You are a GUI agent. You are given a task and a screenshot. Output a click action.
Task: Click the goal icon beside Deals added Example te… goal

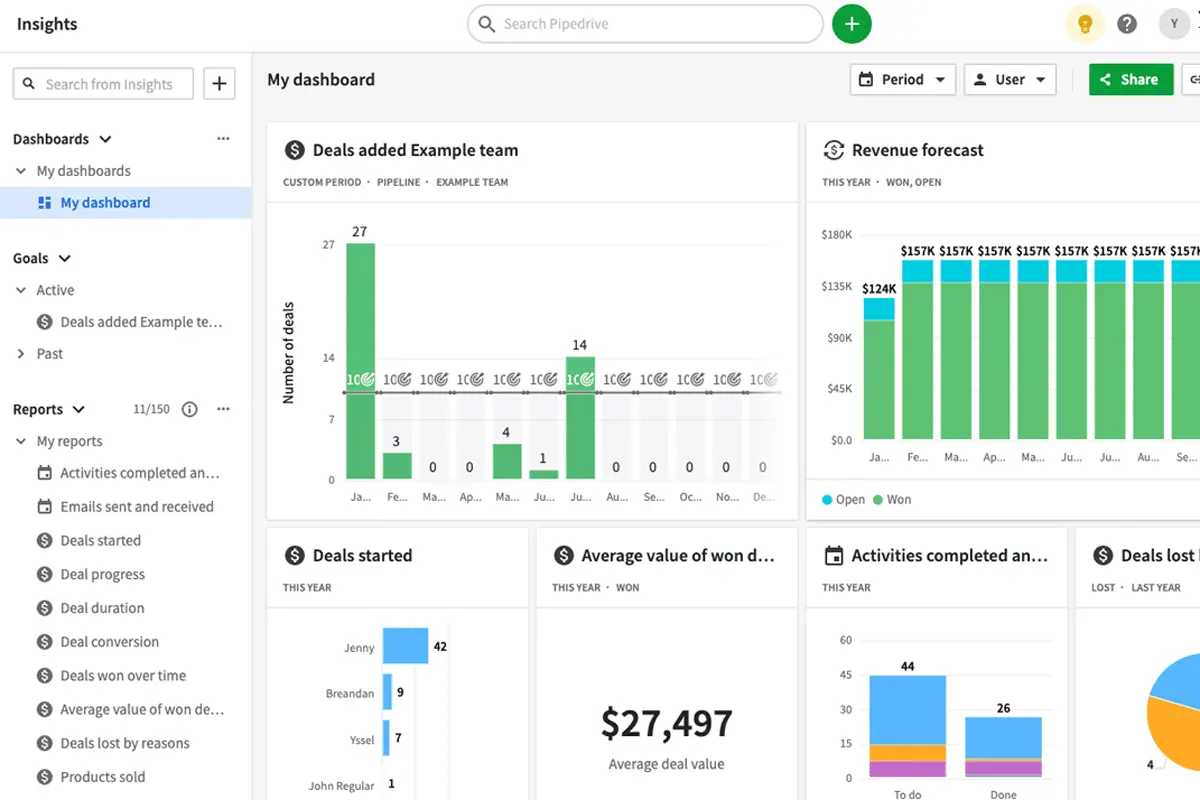pyautogui.click(x=44, y=322)
